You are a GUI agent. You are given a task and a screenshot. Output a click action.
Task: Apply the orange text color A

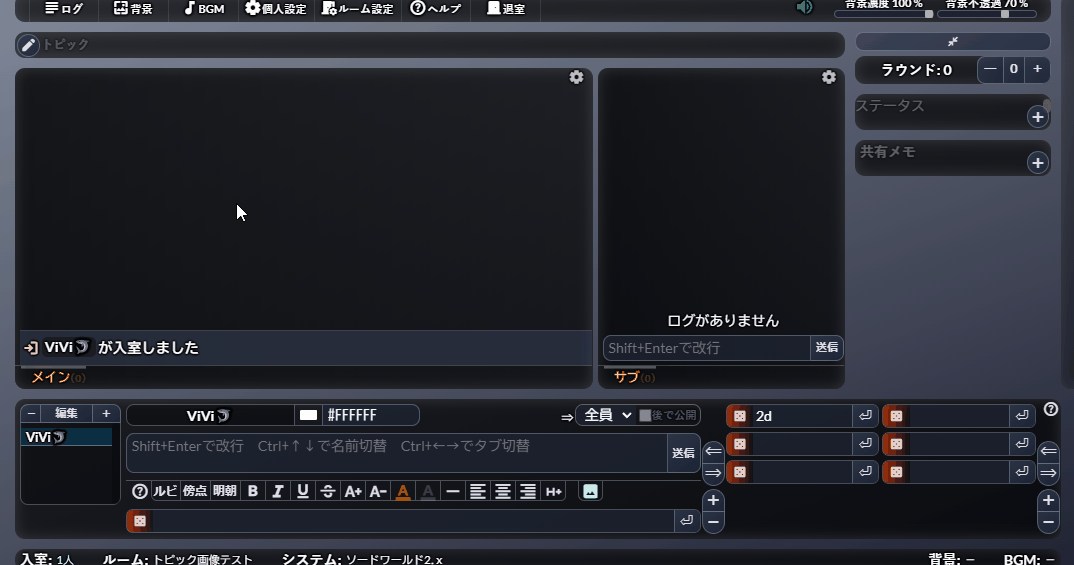tap(403, 492)
